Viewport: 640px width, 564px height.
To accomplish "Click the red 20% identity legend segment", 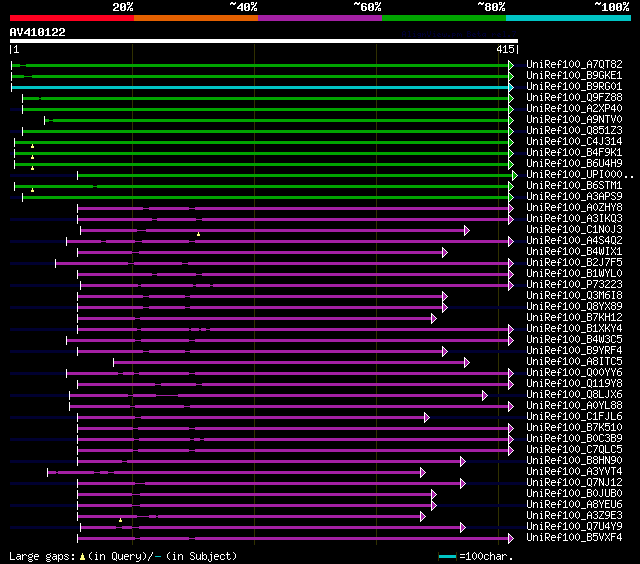I will point(72,18).
